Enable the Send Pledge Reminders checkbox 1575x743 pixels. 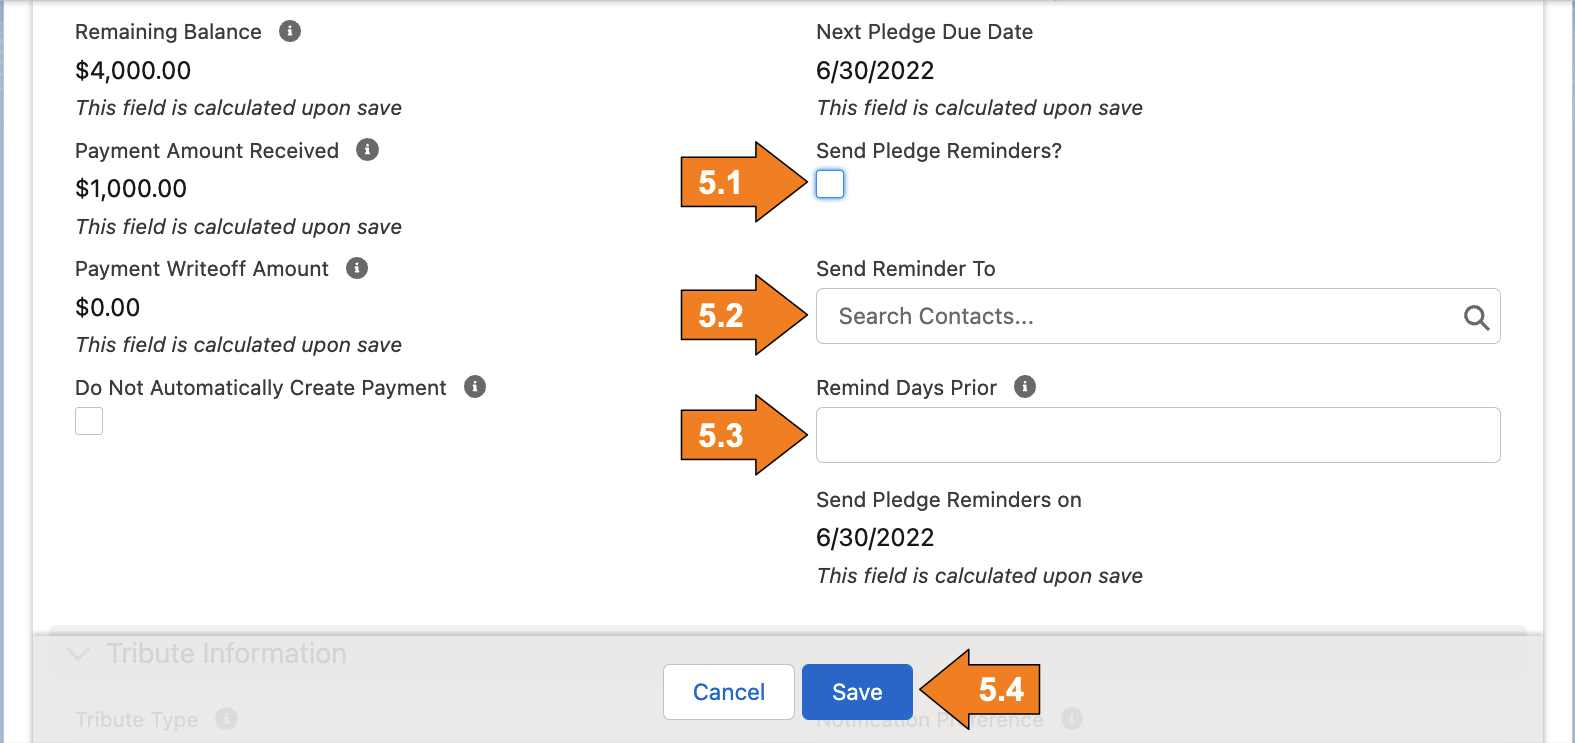[829, 184]
